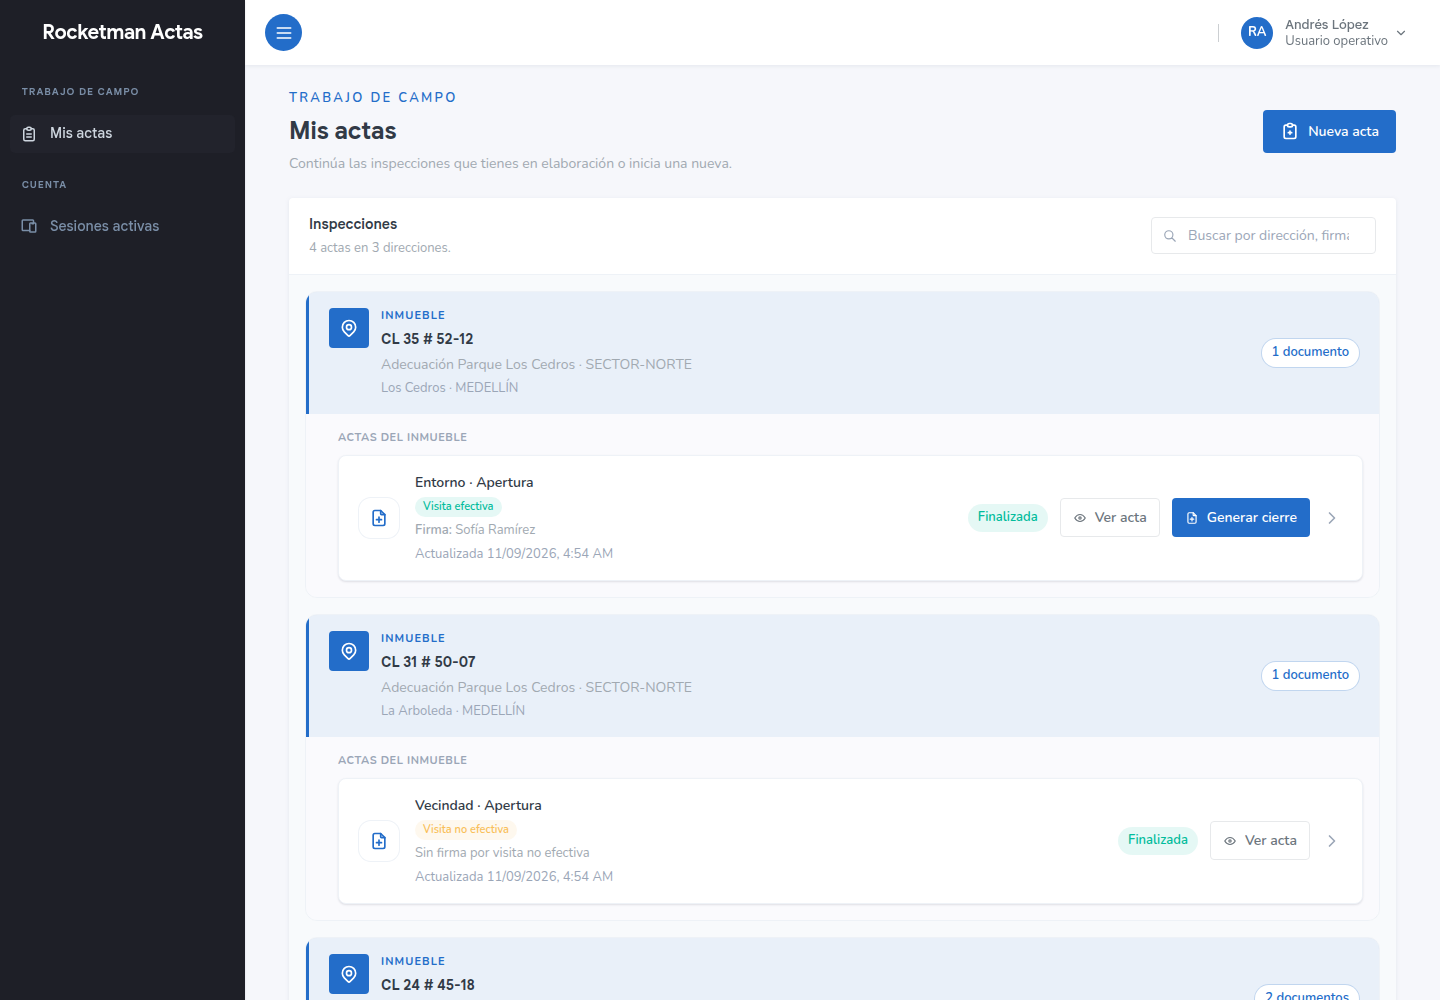Click the La Arboleda · MEDELLÍN location text
The width and height of the screenshot is (1440, 1000).
(453, 711)
